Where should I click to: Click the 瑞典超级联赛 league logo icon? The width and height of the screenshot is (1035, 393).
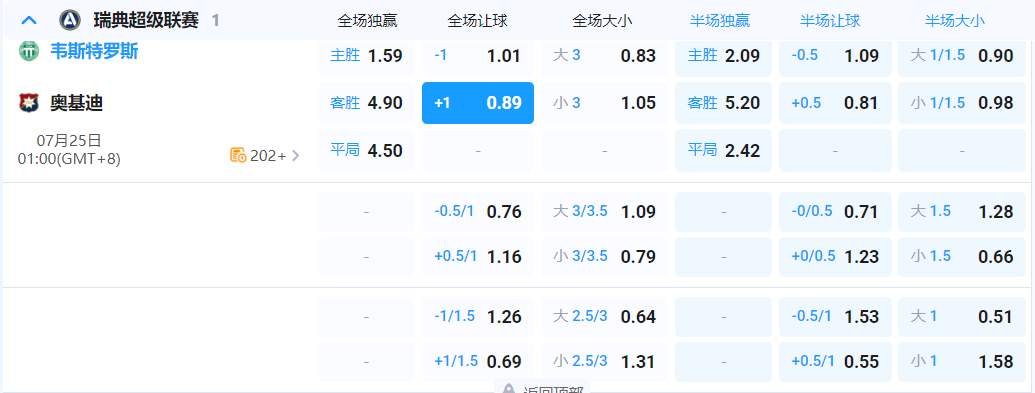(x=69, y=20)
